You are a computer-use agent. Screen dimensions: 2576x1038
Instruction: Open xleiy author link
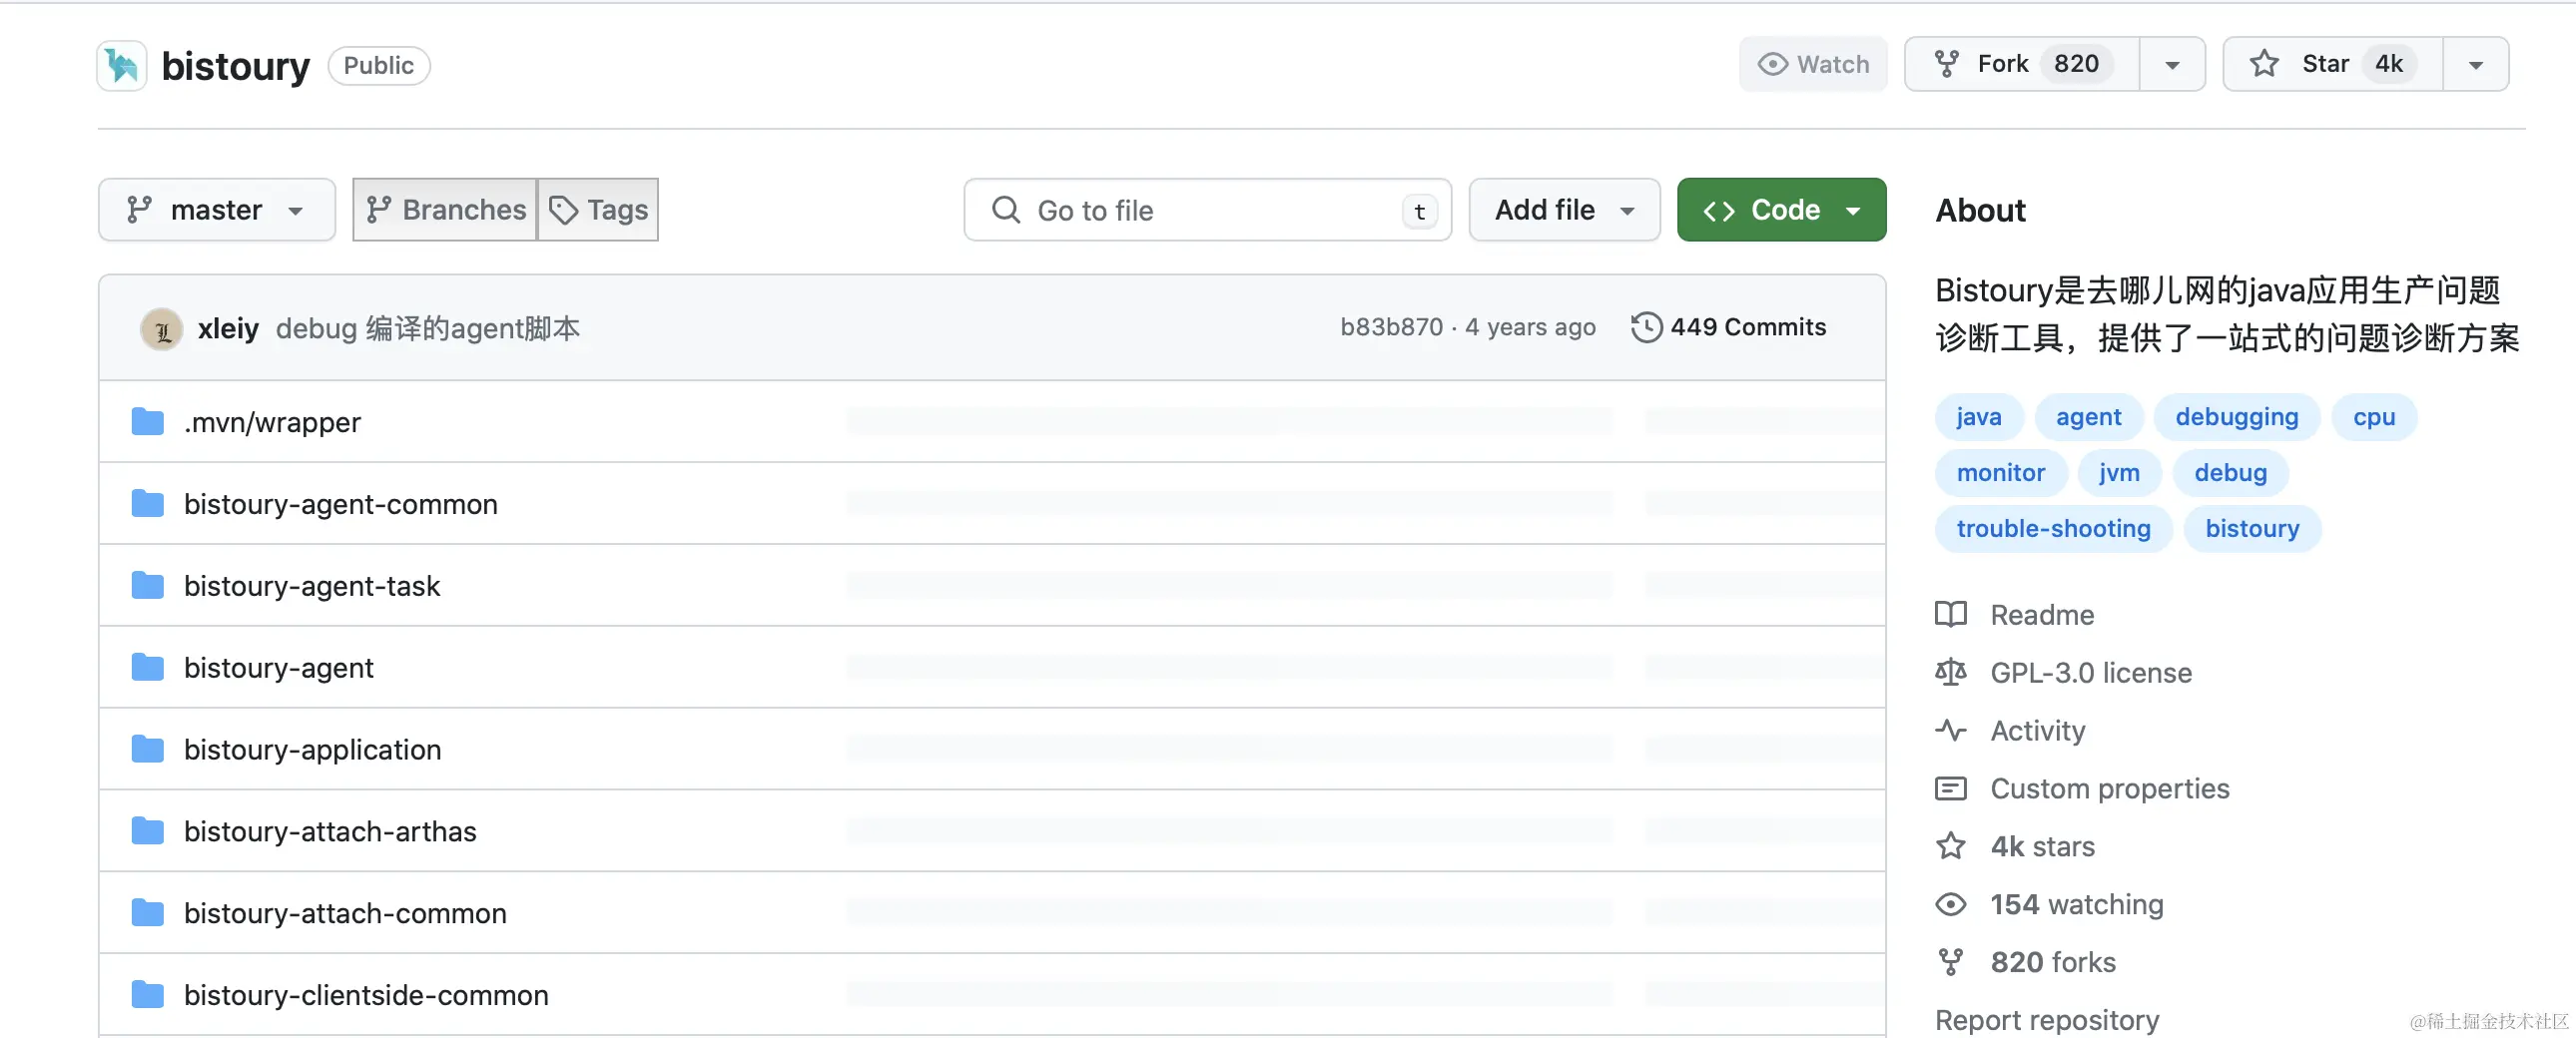point(228,328)
